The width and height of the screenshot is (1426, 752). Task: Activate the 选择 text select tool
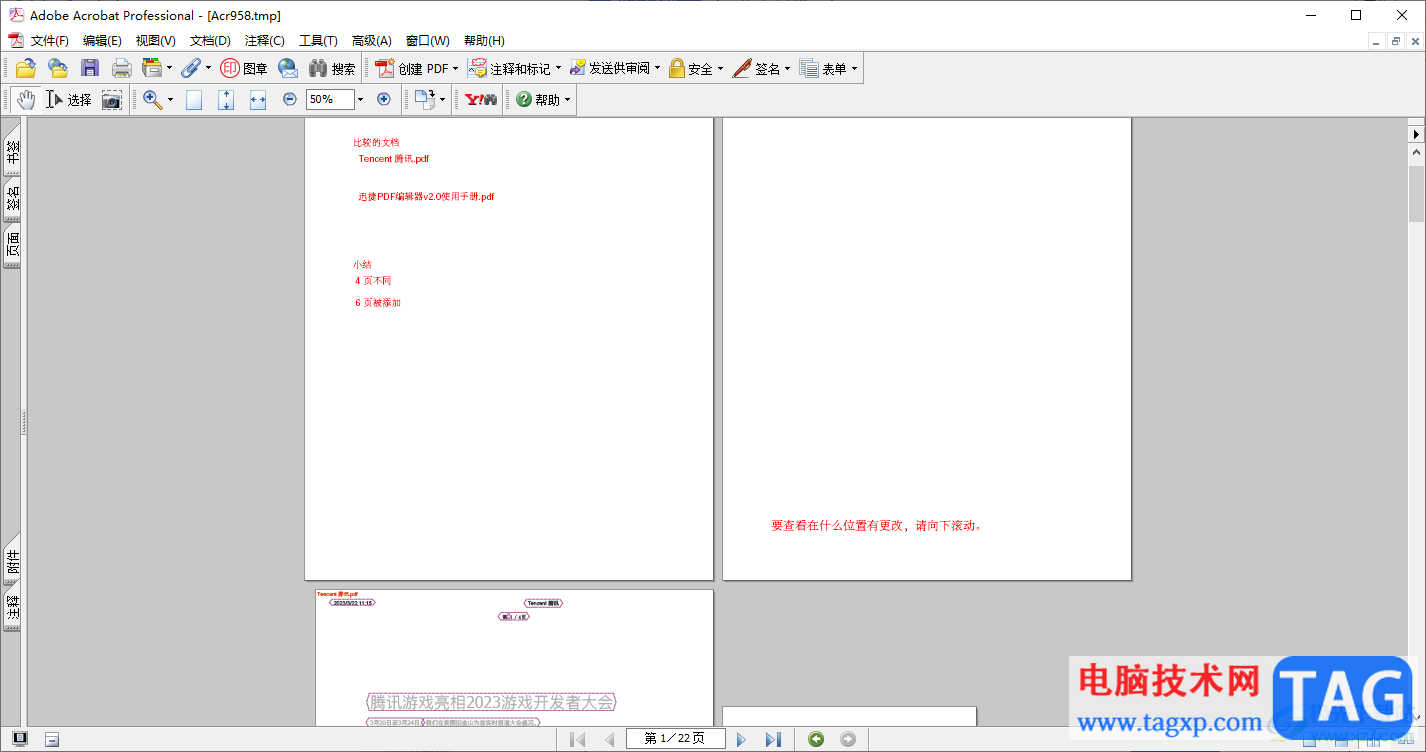coord(68,100)
